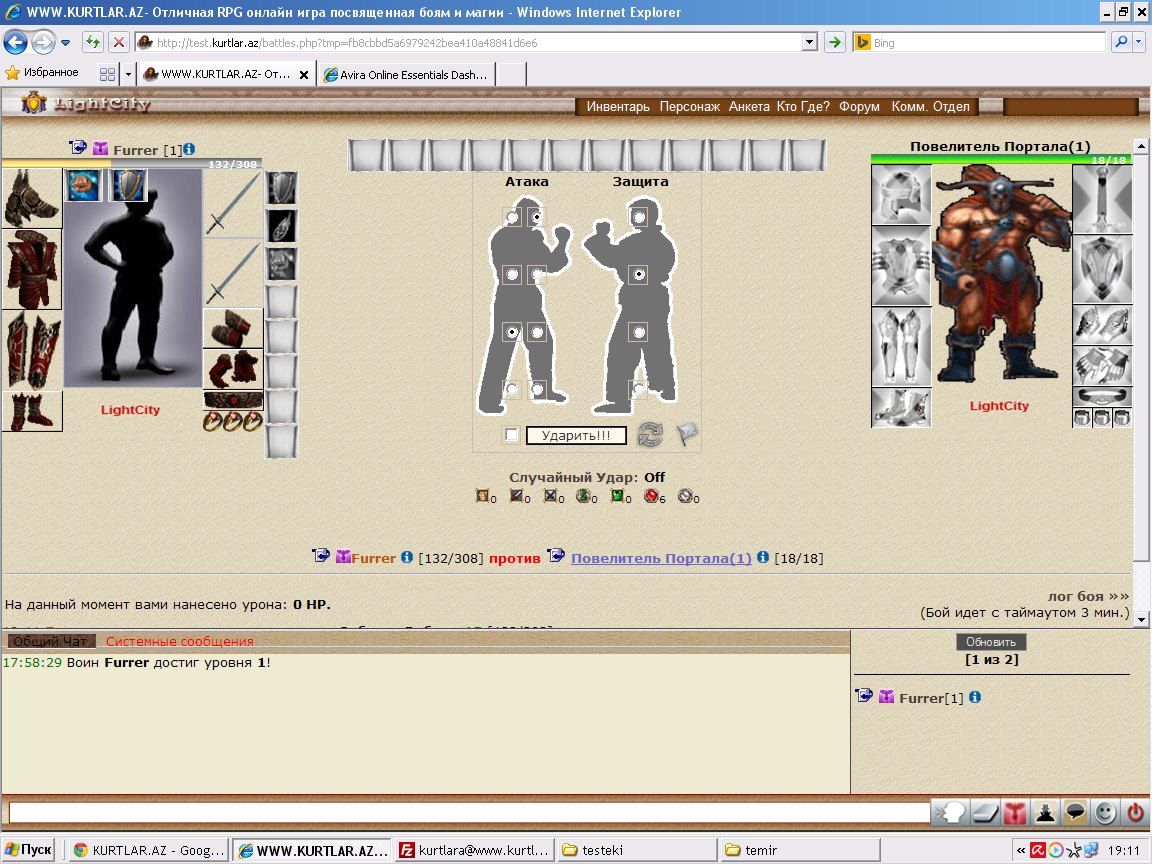The height and width of the screenshot is (864, 1152).
Task: Click the browser address bar
Action: point(469,43)
